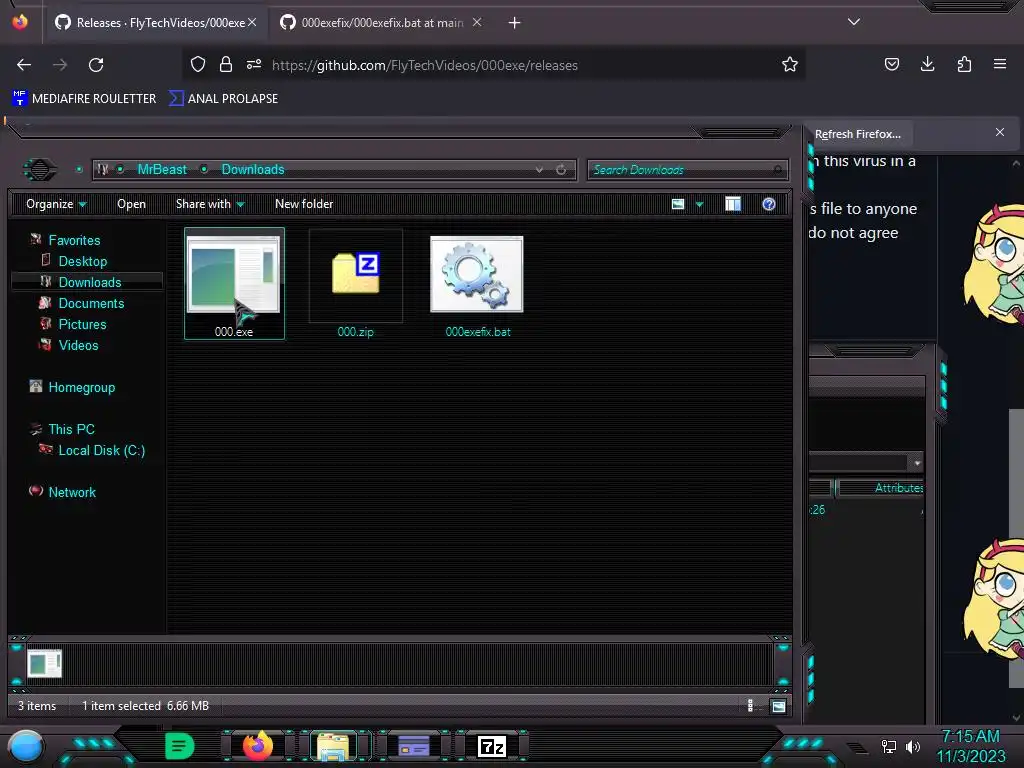
Task: Click Refresh Firefox button
Action: [857, 134]
